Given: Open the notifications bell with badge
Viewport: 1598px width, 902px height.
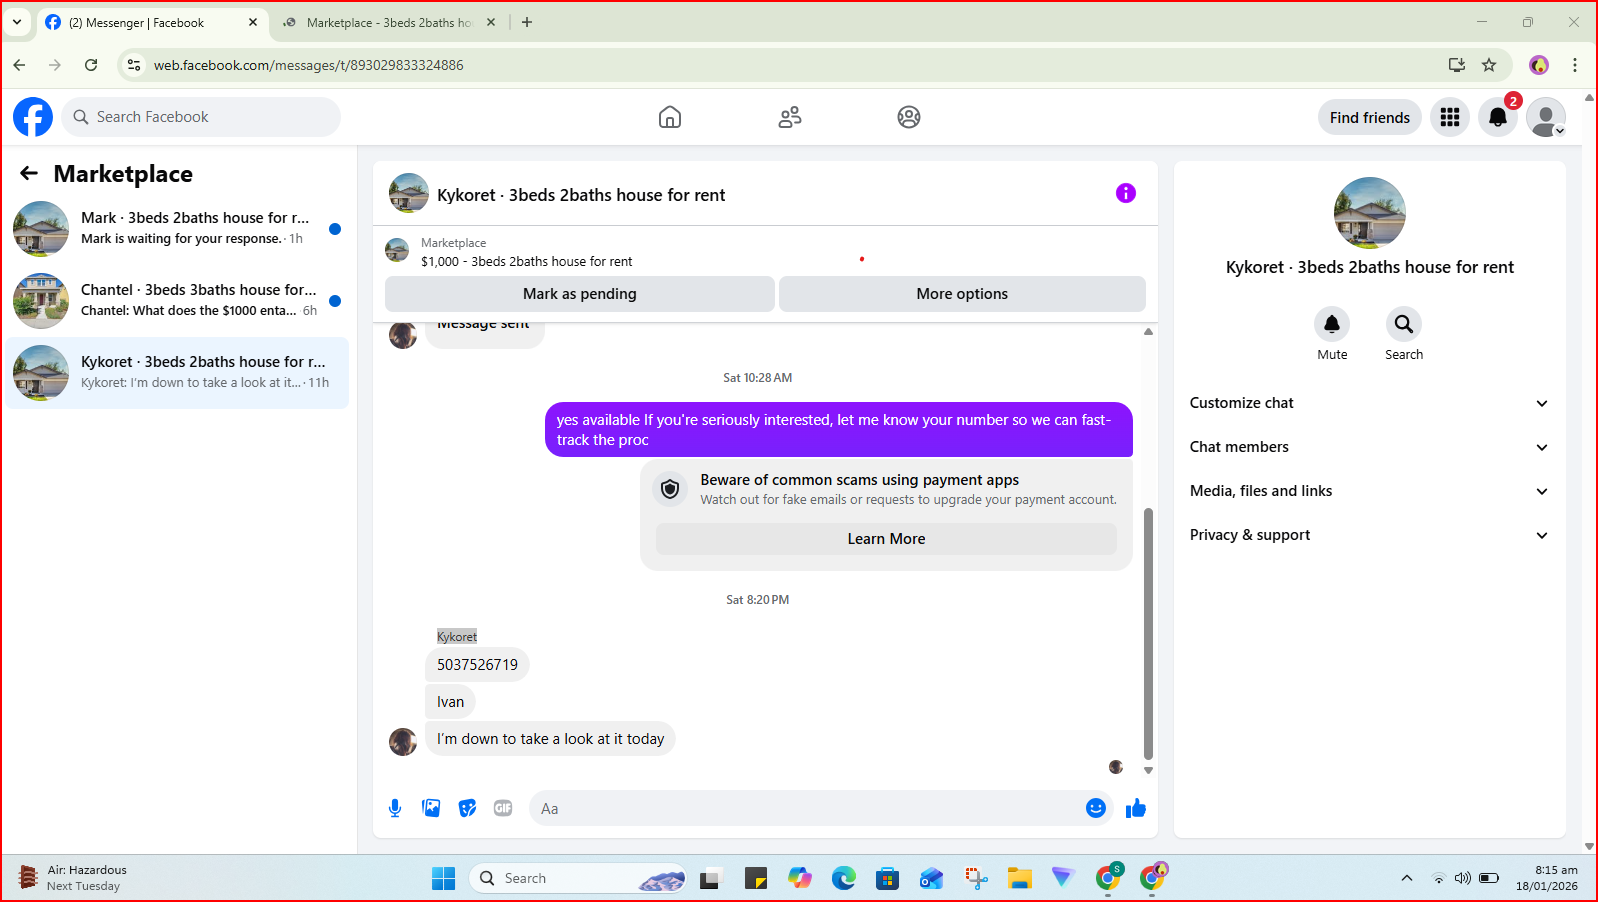Looking at the screenshot, I should (1498, 117).
